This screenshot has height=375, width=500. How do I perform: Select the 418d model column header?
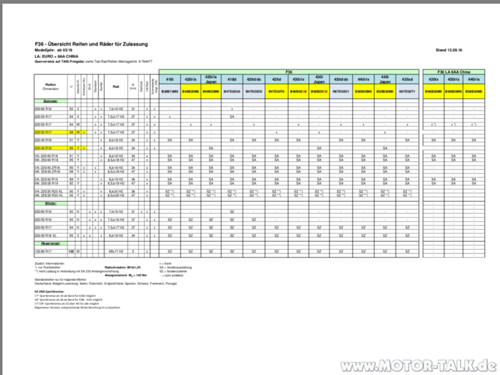point(232,79)
